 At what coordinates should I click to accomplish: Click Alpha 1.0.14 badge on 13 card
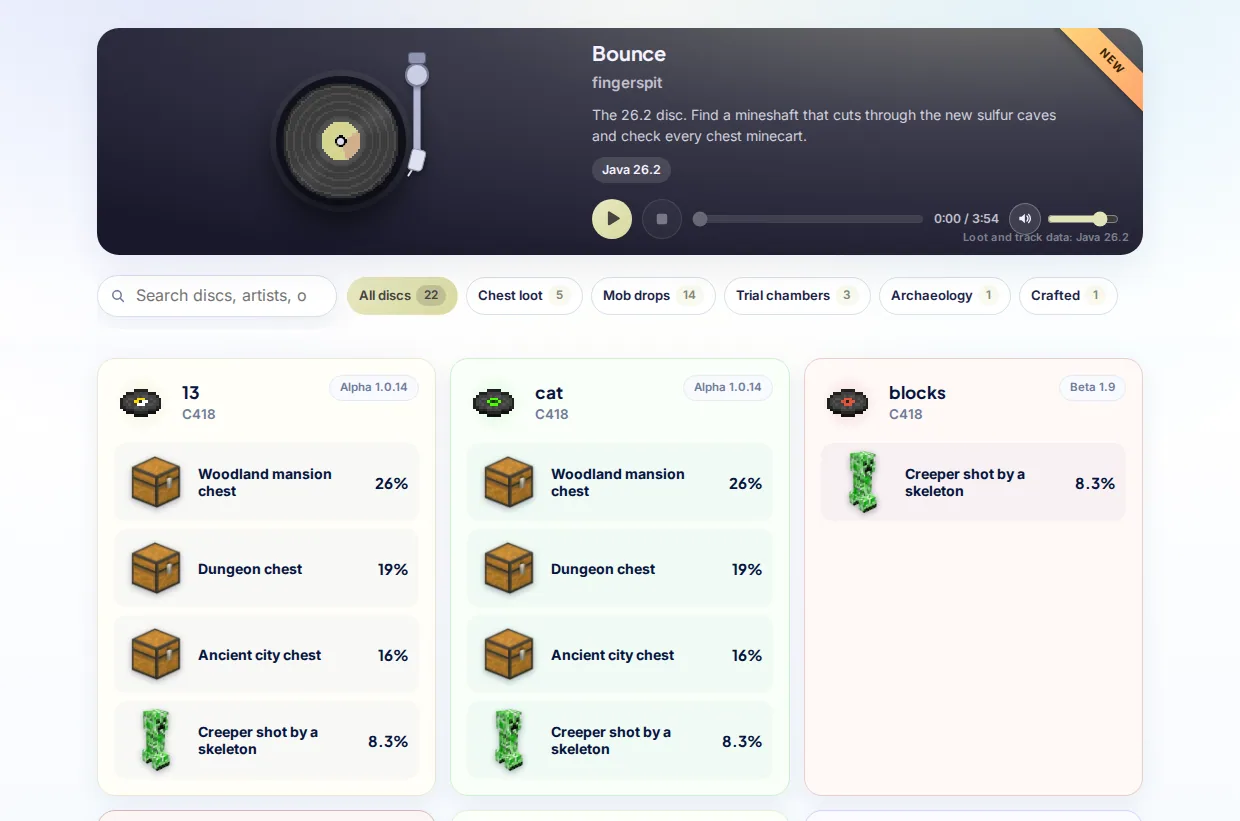click(374, 388)
